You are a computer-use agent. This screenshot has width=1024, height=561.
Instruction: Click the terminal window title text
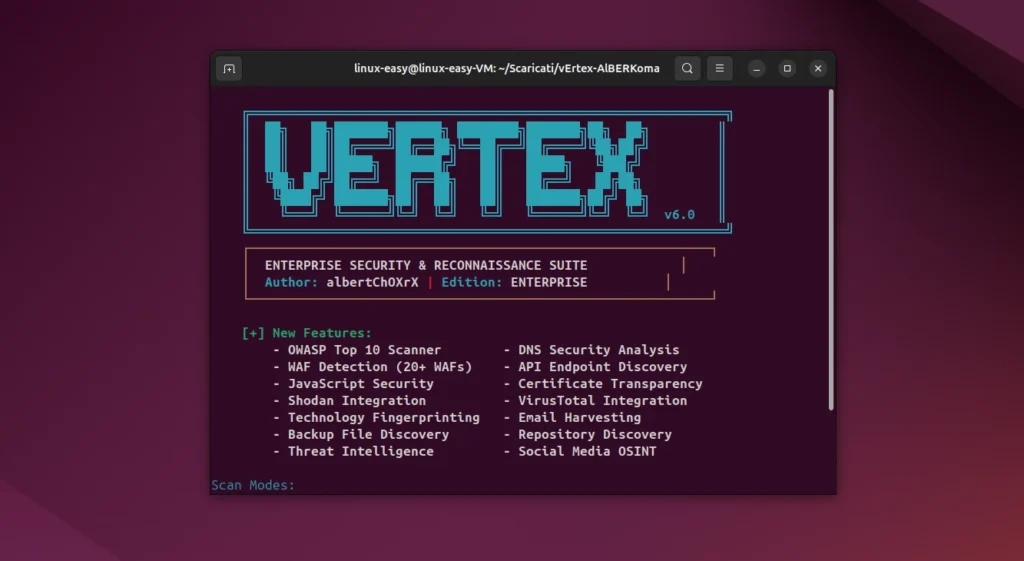tap(507, 69)
